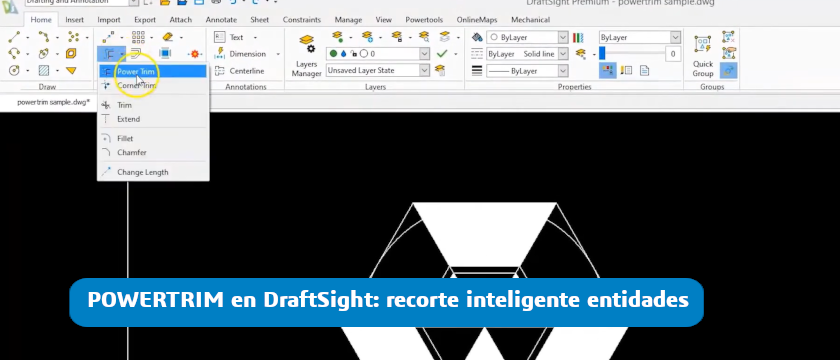Click the transparency value field showing 0
This screenshot has width=840, height=360.
click(x=673, y=54)
